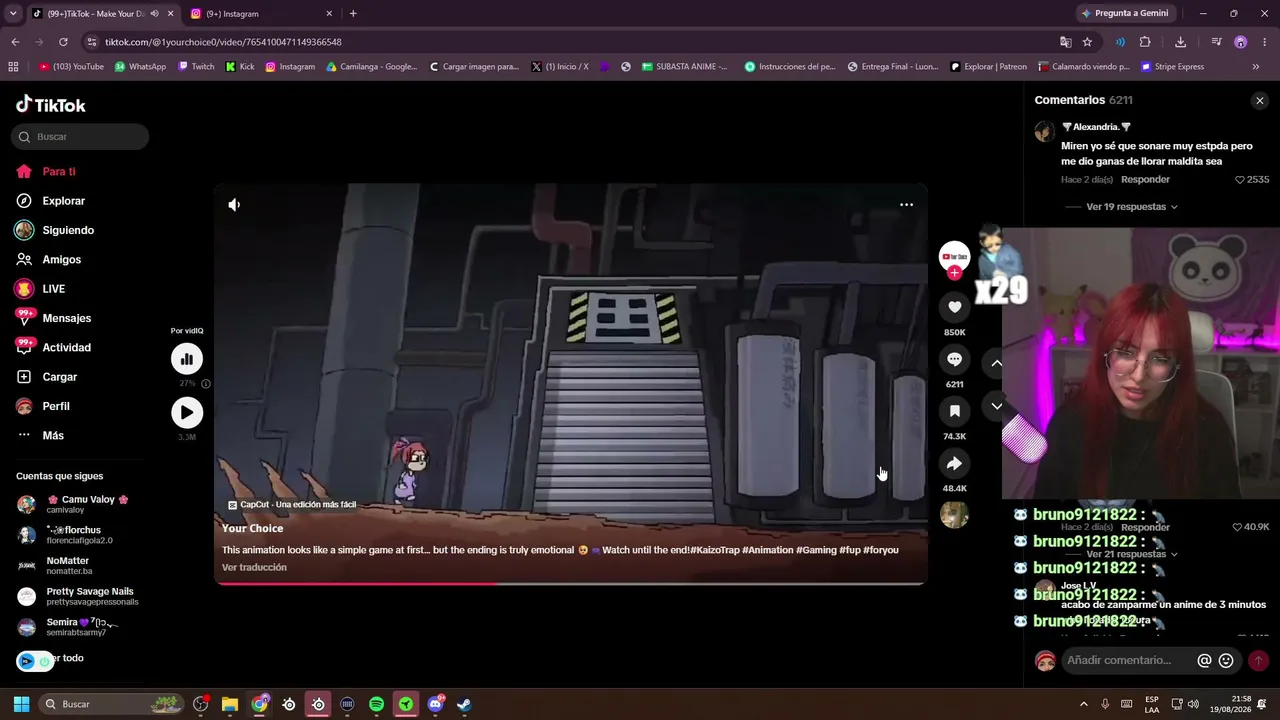Send comment with the red arrow button
This screenshot has width=1280, height=720.
click(x=1258, y=660)
